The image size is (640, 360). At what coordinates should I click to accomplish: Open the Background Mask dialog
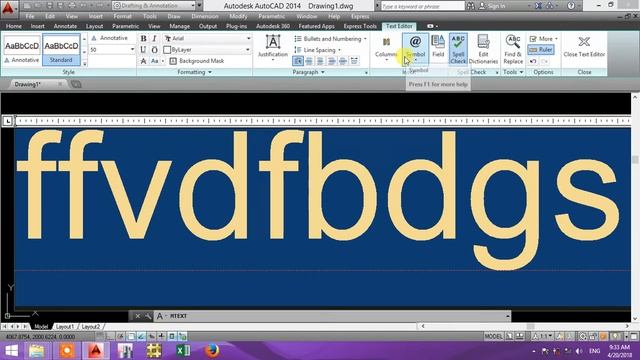[x=197, y=61]
